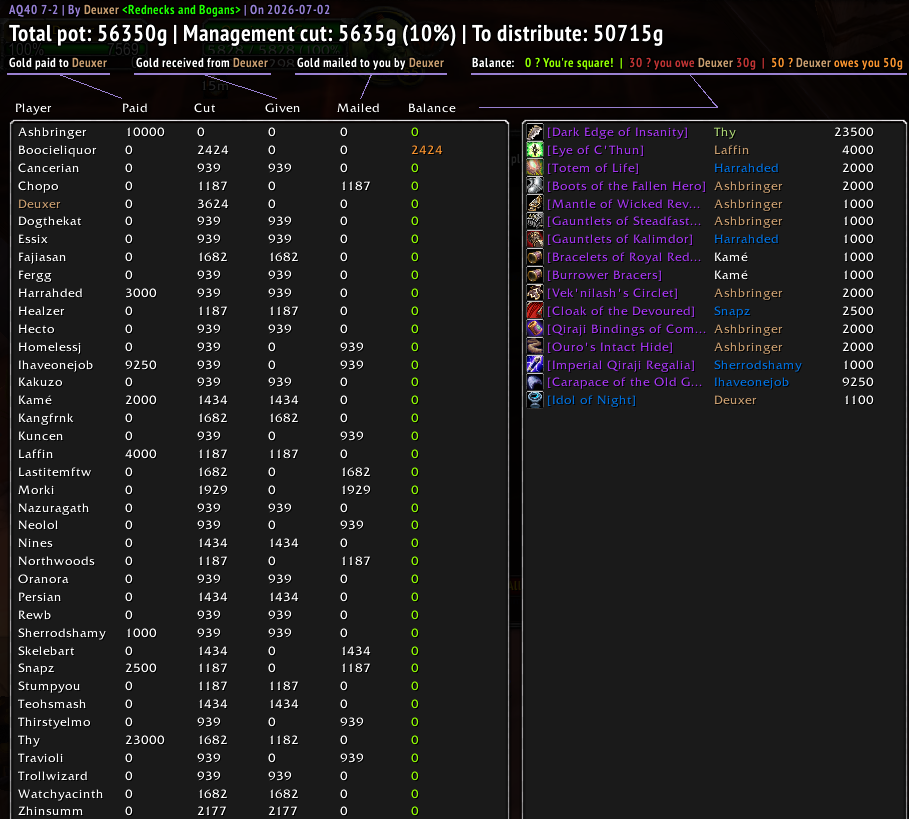Screen dimensions: 909x819
Task: Click the Qiraji Bindings of Com... icon
Action: (x=535, y=329)
